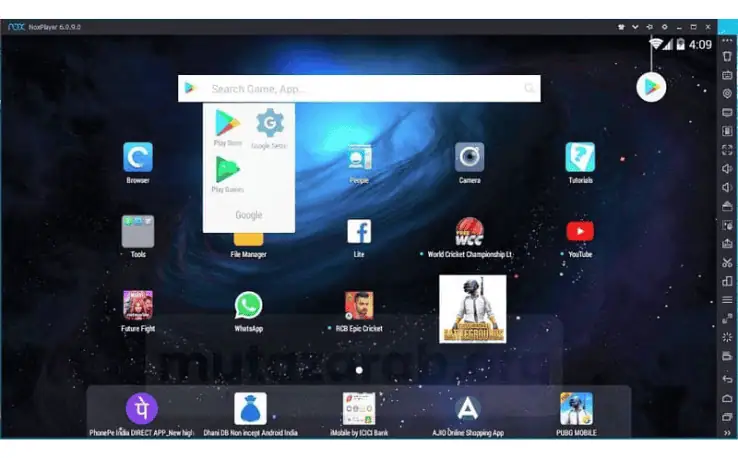Toggle fullscreen with the sidebar corners icon
738x458 pixels.
(727, 150)
